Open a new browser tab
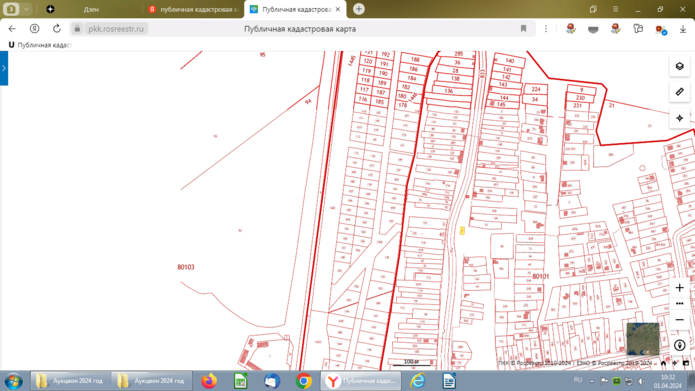This screenshot has height=391, width=695. (x=359, y=9)
